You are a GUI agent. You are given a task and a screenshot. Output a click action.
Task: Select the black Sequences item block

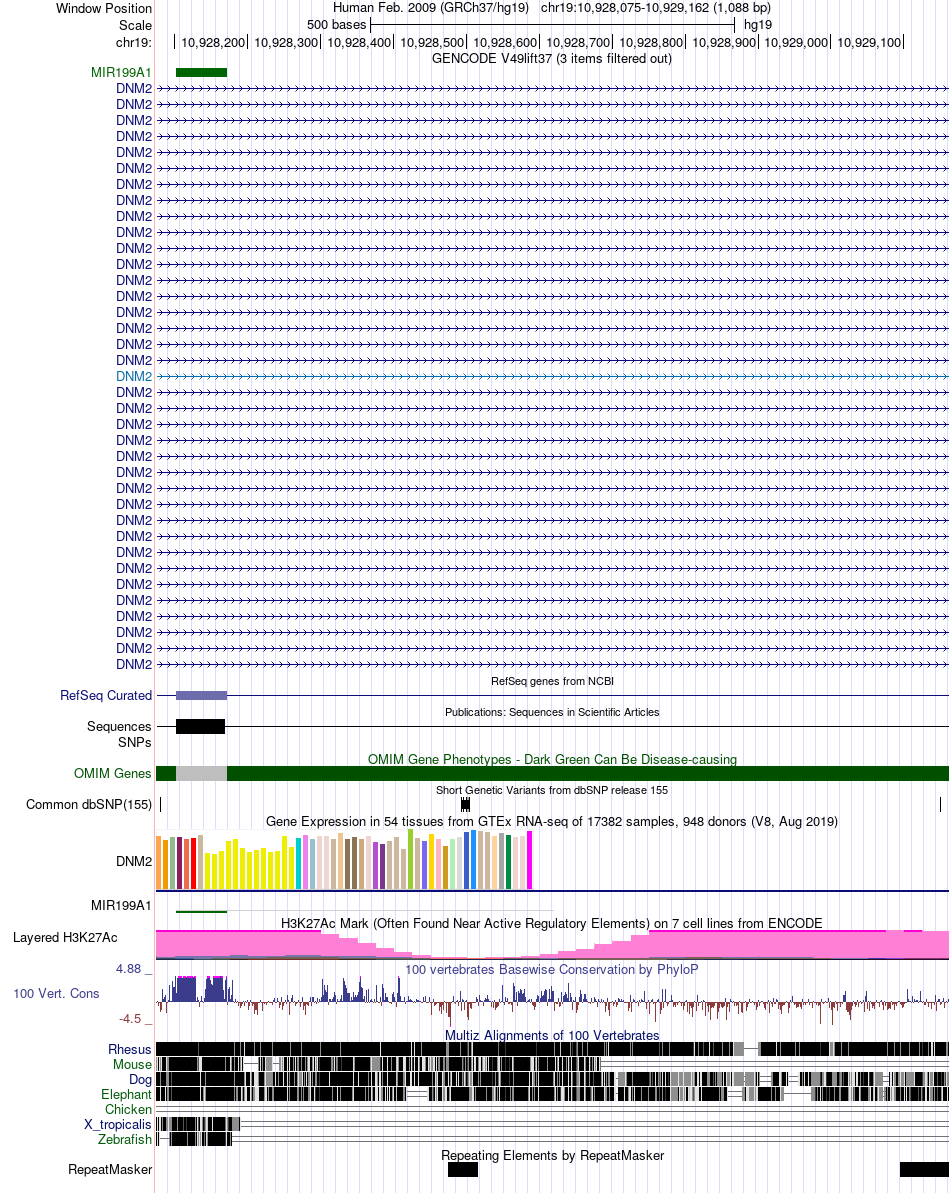pos(200,727)
